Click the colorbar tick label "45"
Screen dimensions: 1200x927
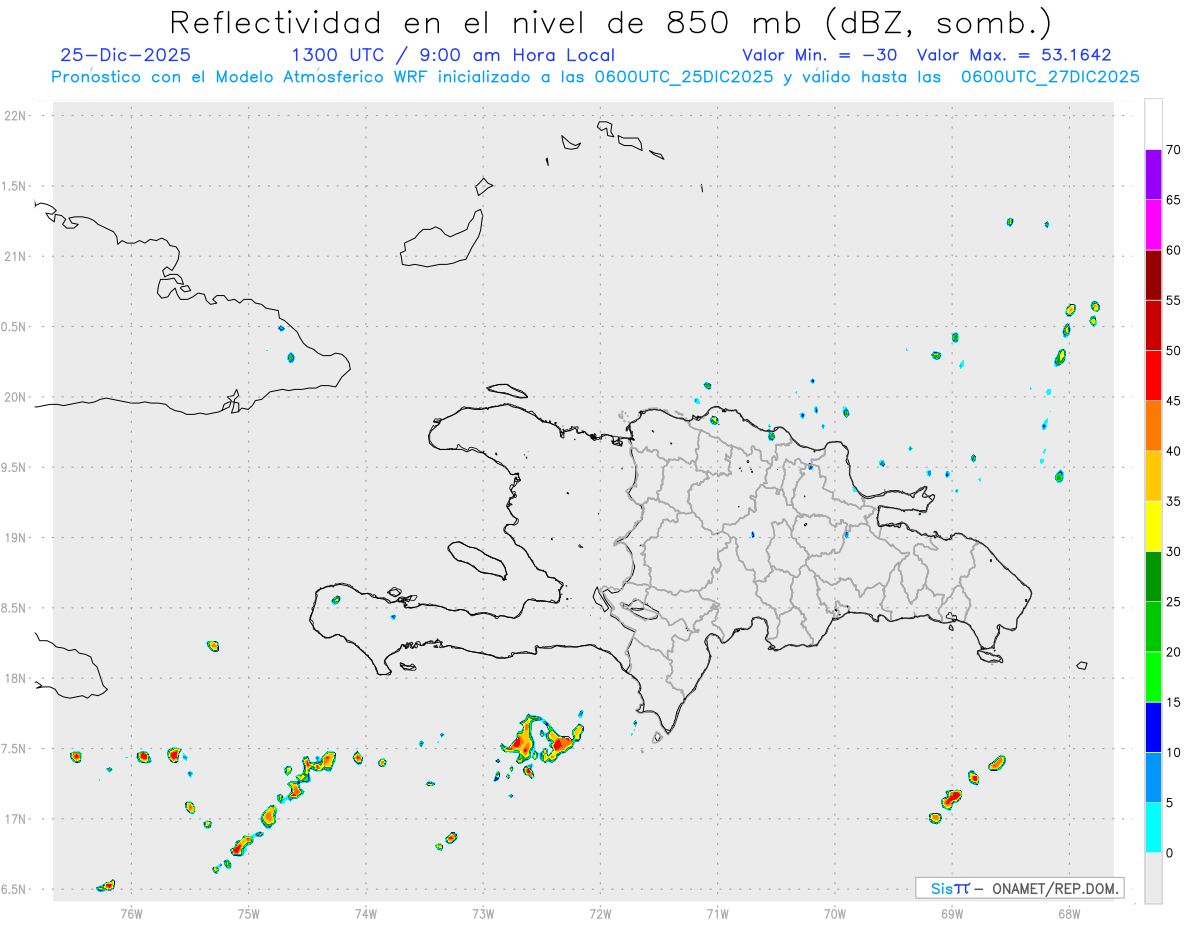(x=1173, y=401)
